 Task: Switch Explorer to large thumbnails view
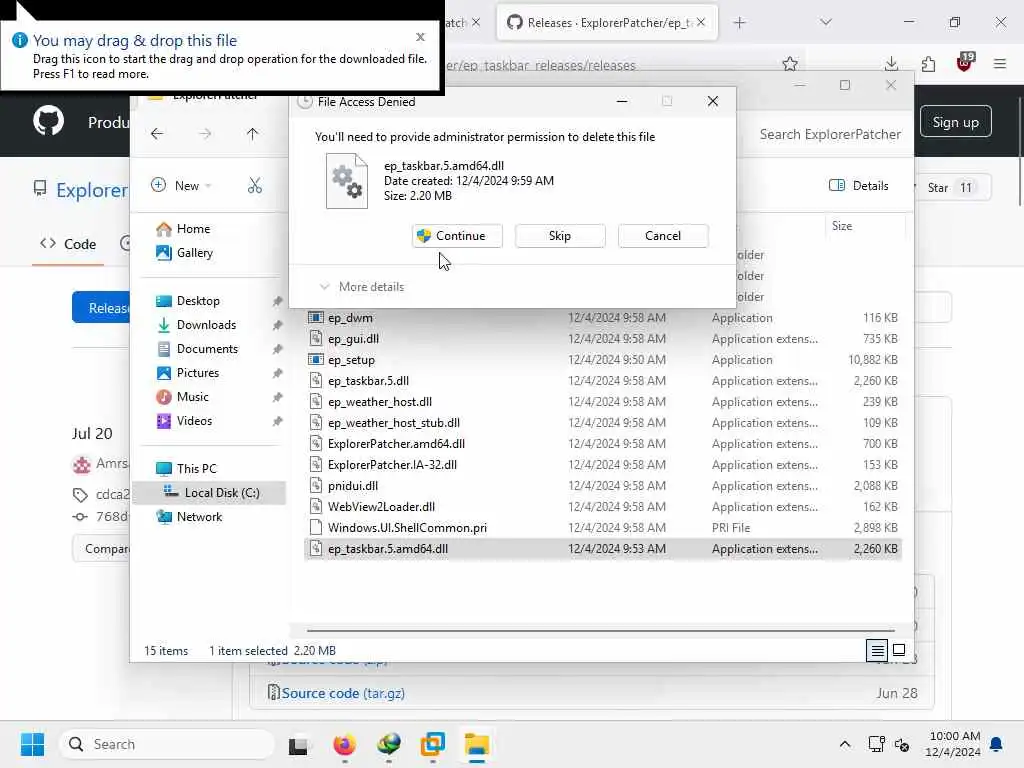click(x=899, y=650)
